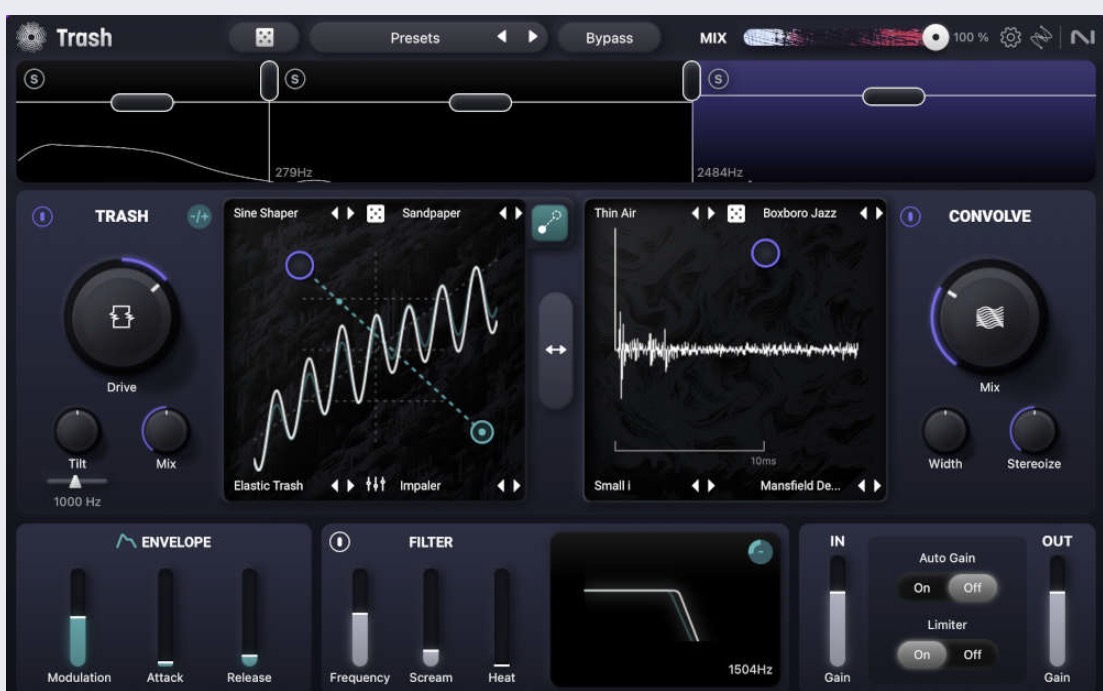The width and height of the screenshot is (1103, 691).
Task: Click the Stereoize knob
Action: pyautogui.click(x=1033, y=431)
